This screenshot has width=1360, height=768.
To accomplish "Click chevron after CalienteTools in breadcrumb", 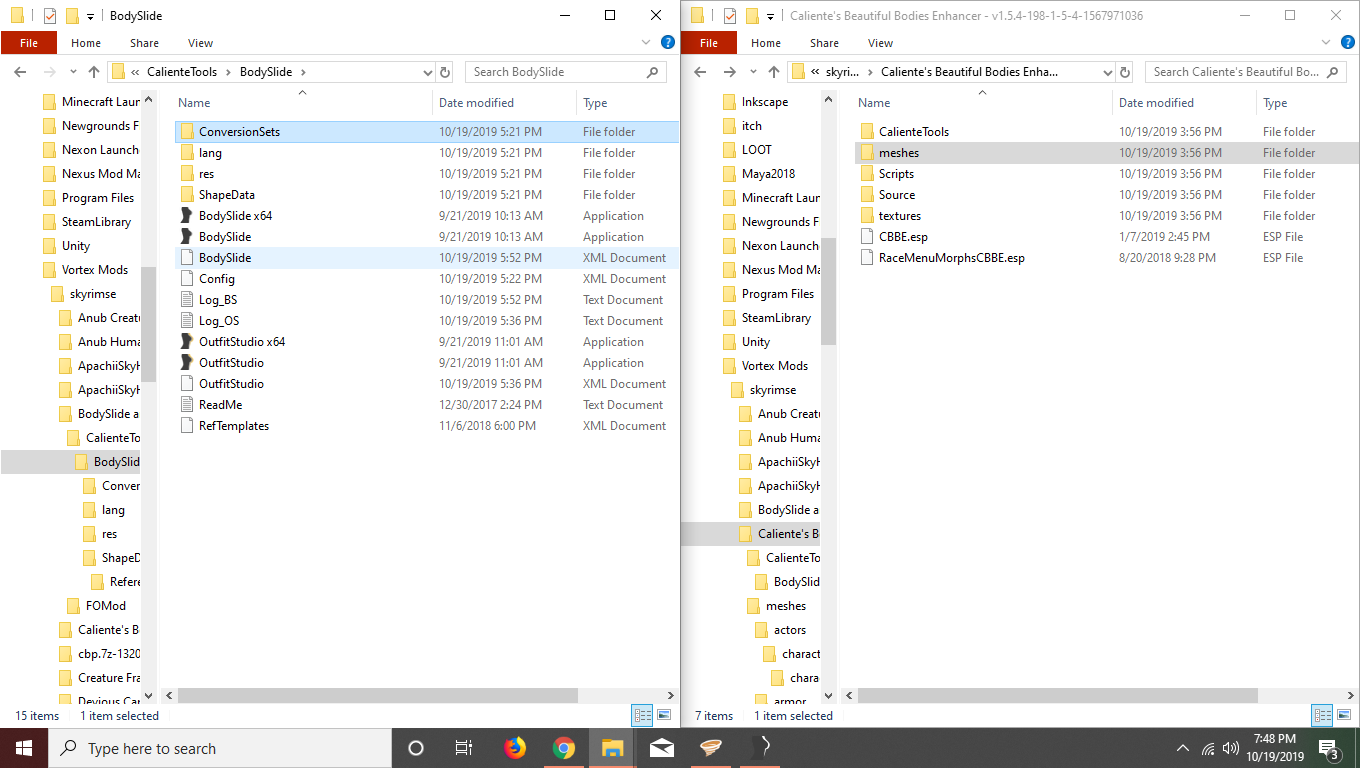I will tap(227, 72).
